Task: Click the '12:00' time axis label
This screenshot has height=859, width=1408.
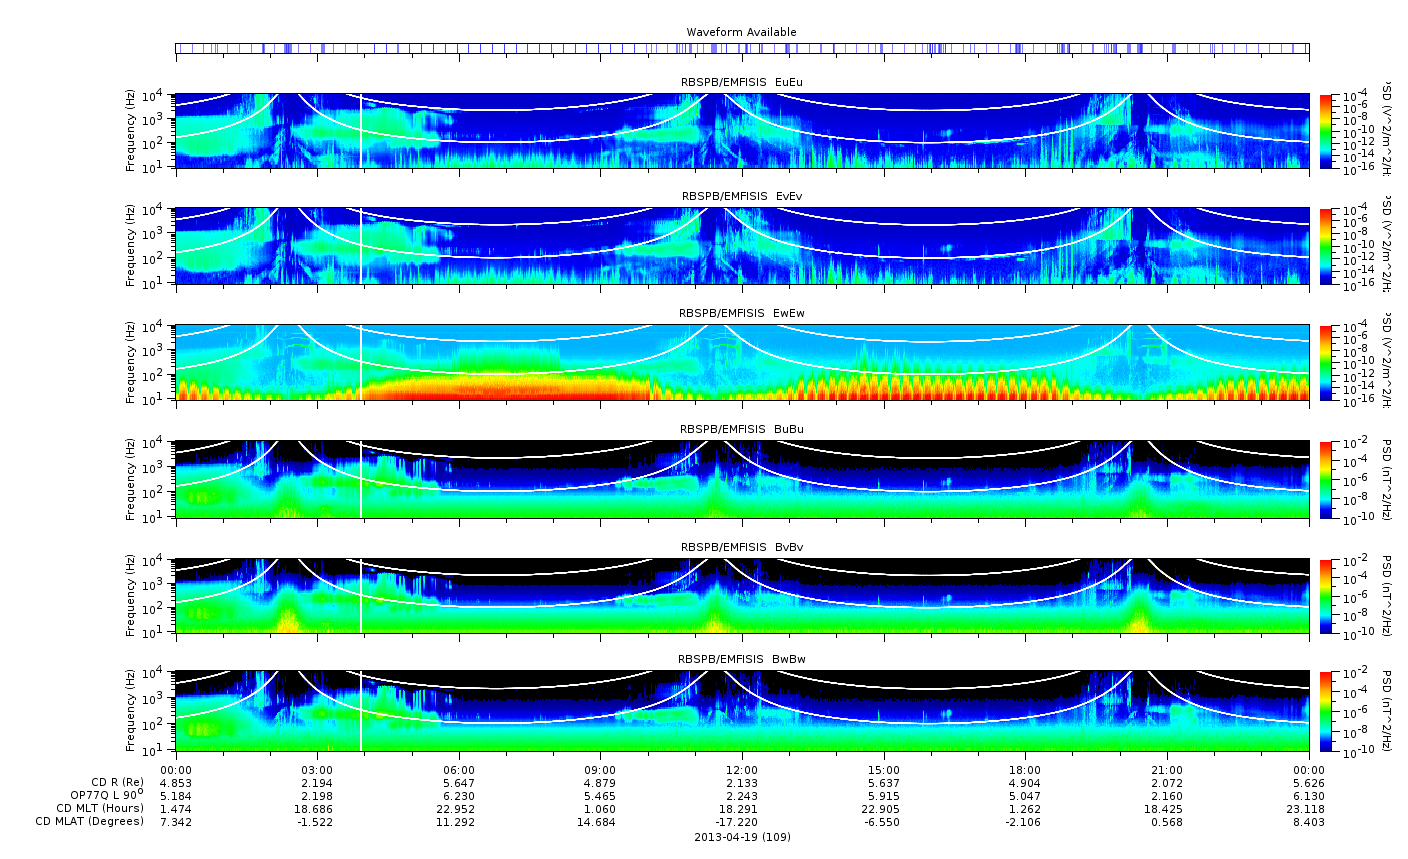Action: click(x=742, y=770)
